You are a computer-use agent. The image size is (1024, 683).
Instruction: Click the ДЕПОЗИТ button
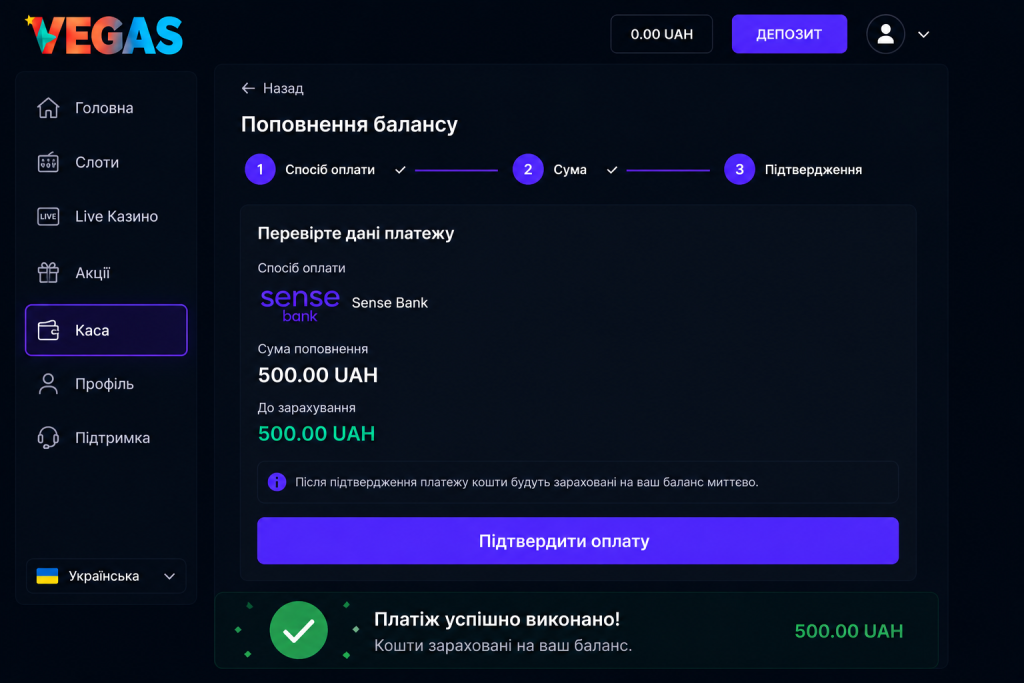pos(789,34)
